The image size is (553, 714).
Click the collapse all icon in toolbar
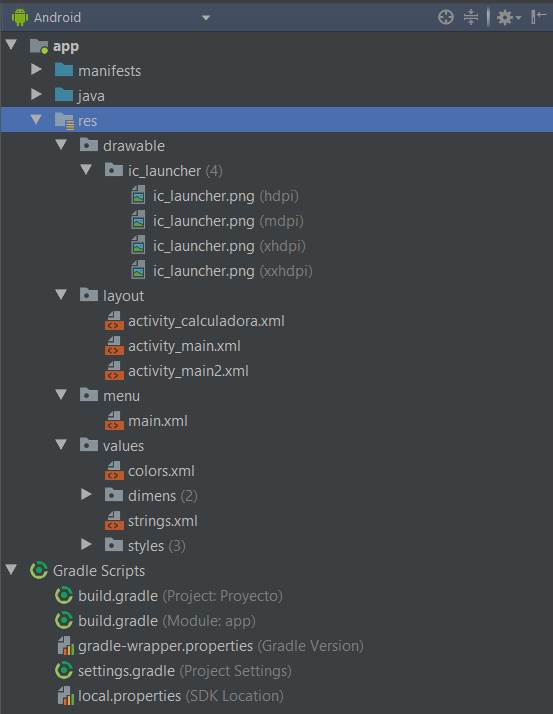point(471,17)
